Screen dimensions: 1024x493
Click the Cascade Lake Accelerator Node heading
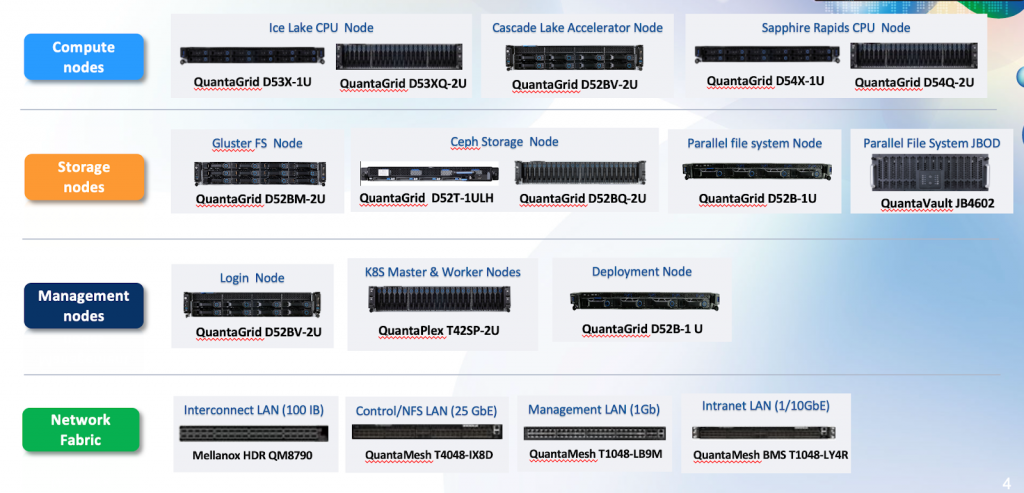[577, 27]
